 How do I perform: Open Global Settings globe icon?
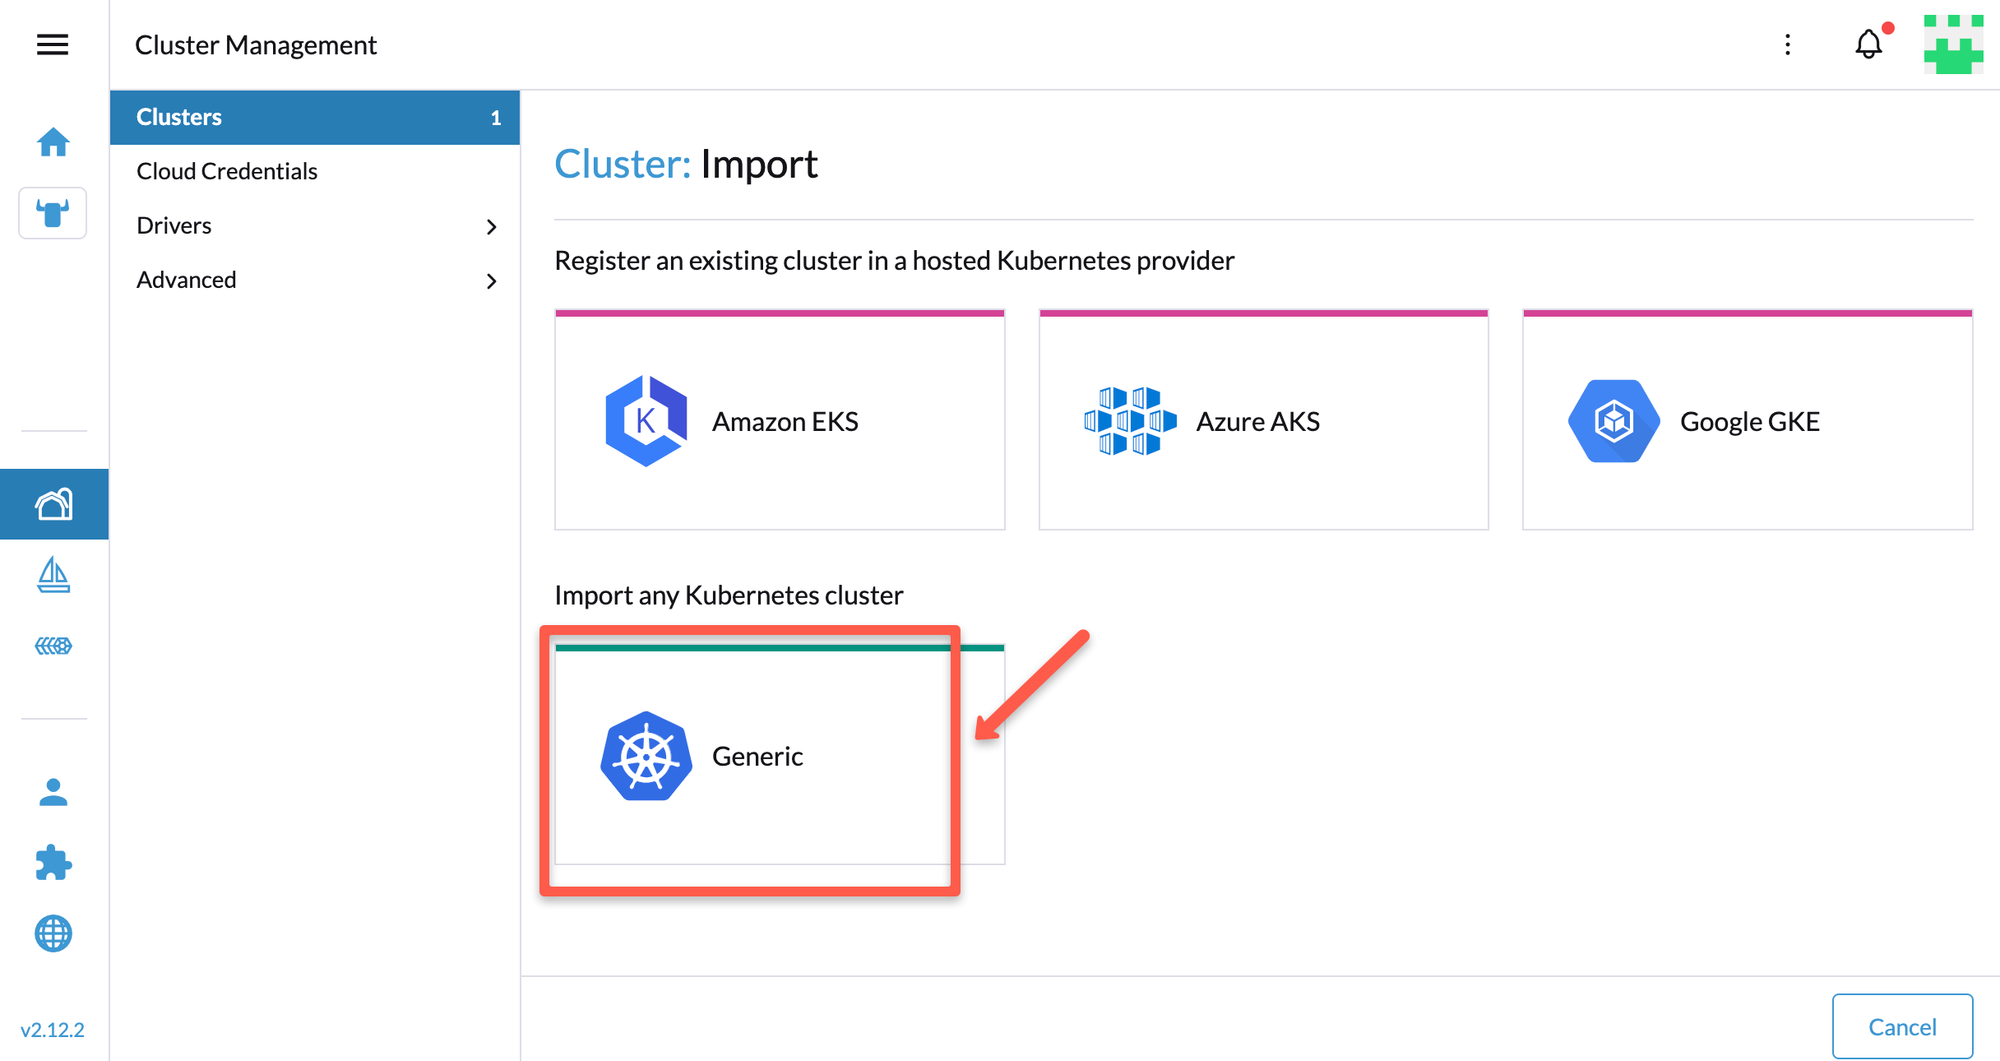pyautogui.click(x=52, y=934)
